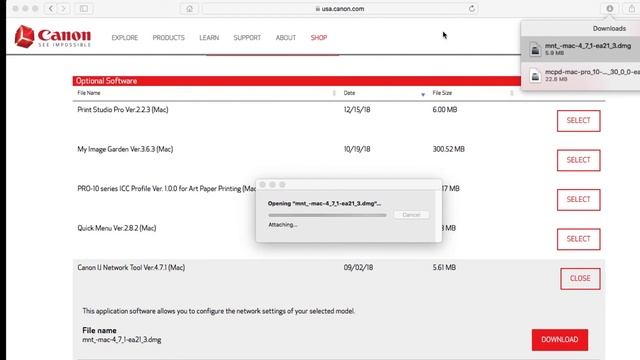The height and width of the screenshot is (360, 640).
Task: Open the SUPPORT menu
Action: [x=247, y=38]
